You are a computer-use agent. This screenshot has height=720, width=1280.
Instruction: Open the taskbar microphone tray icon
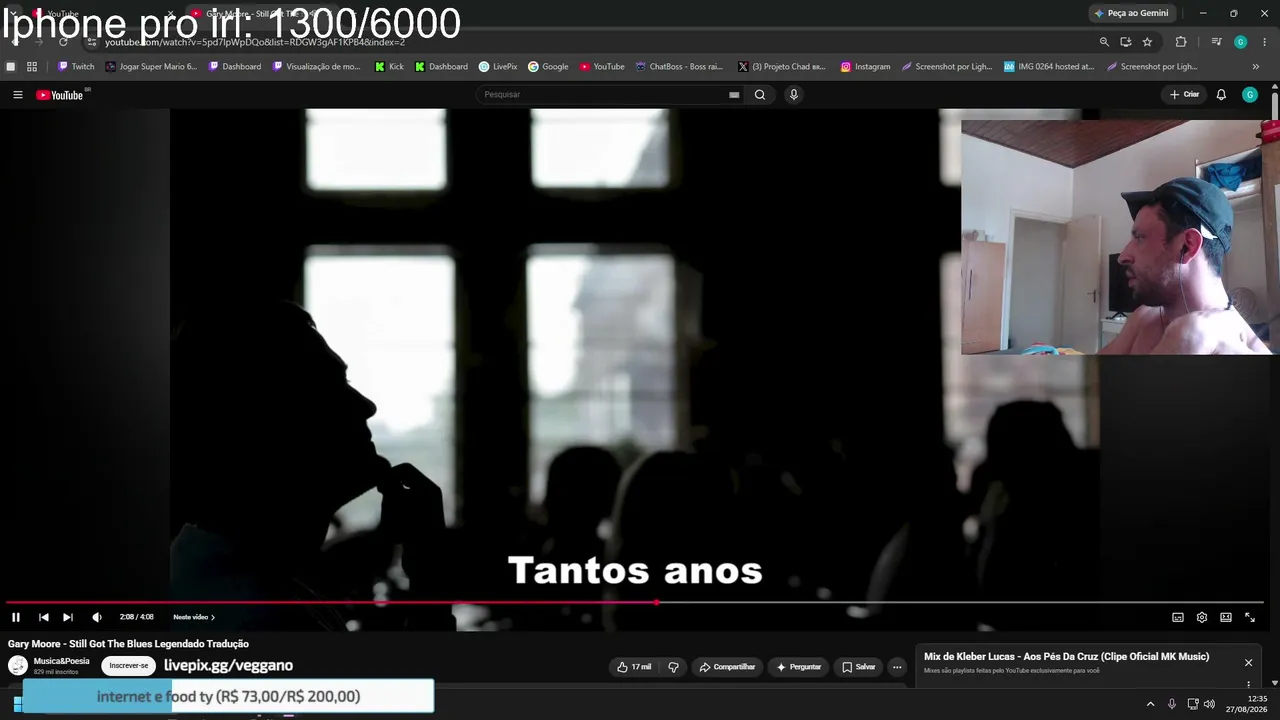click(x=1172, y=704)
